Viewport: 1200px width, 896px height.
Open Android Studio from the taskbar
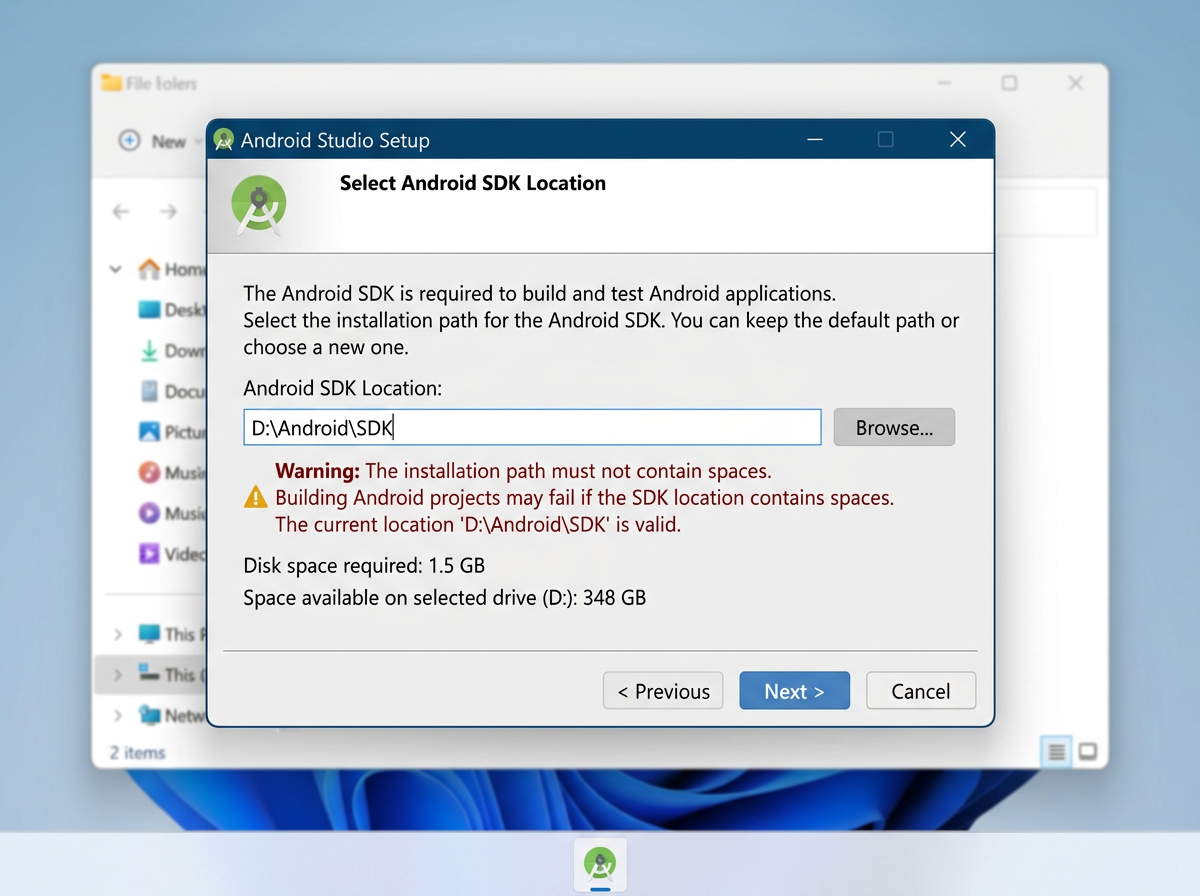tap(599, 864)
